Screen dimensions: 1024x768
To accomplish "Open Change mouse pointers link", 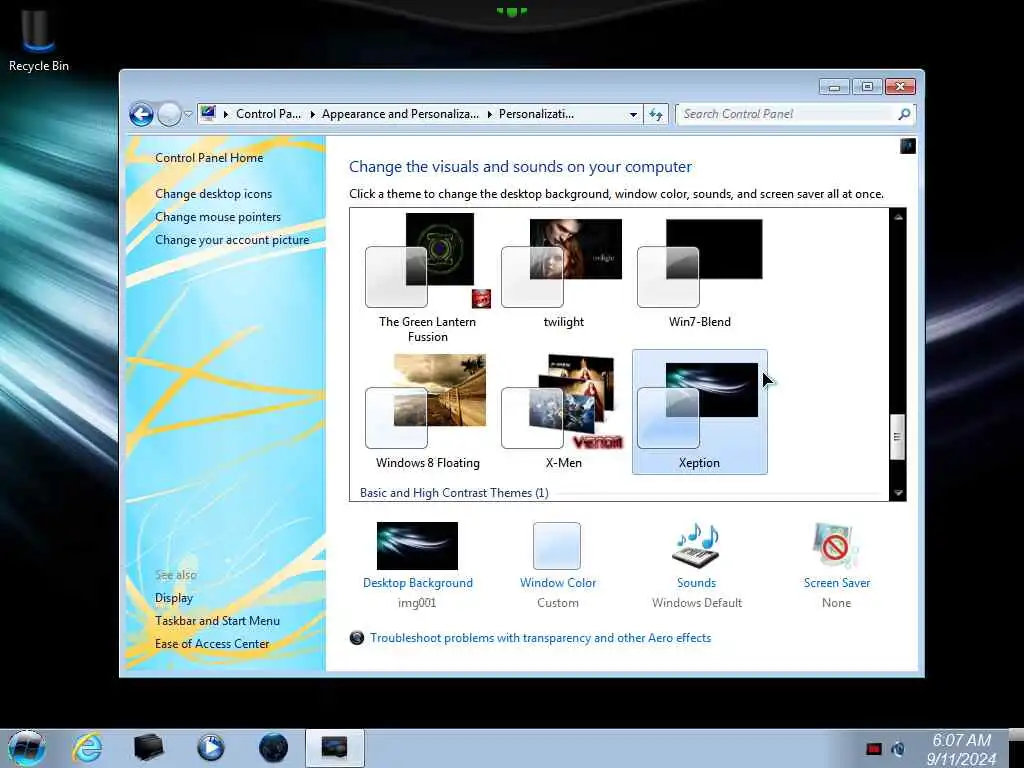I will 218,217.
